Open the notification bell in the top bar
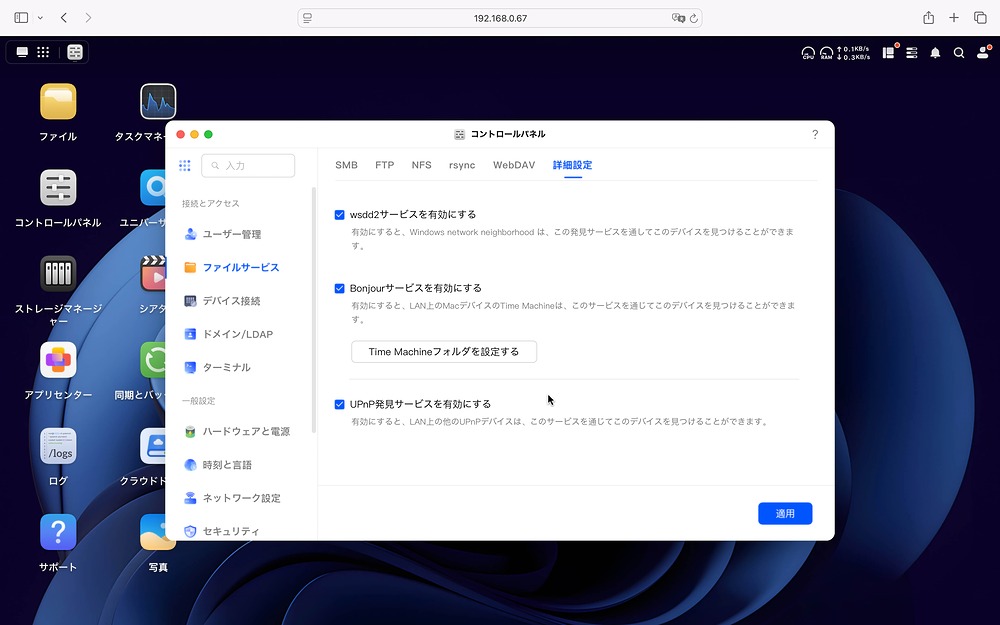Viewport: 1000px width, 625px height. click(x=935, y=52)
